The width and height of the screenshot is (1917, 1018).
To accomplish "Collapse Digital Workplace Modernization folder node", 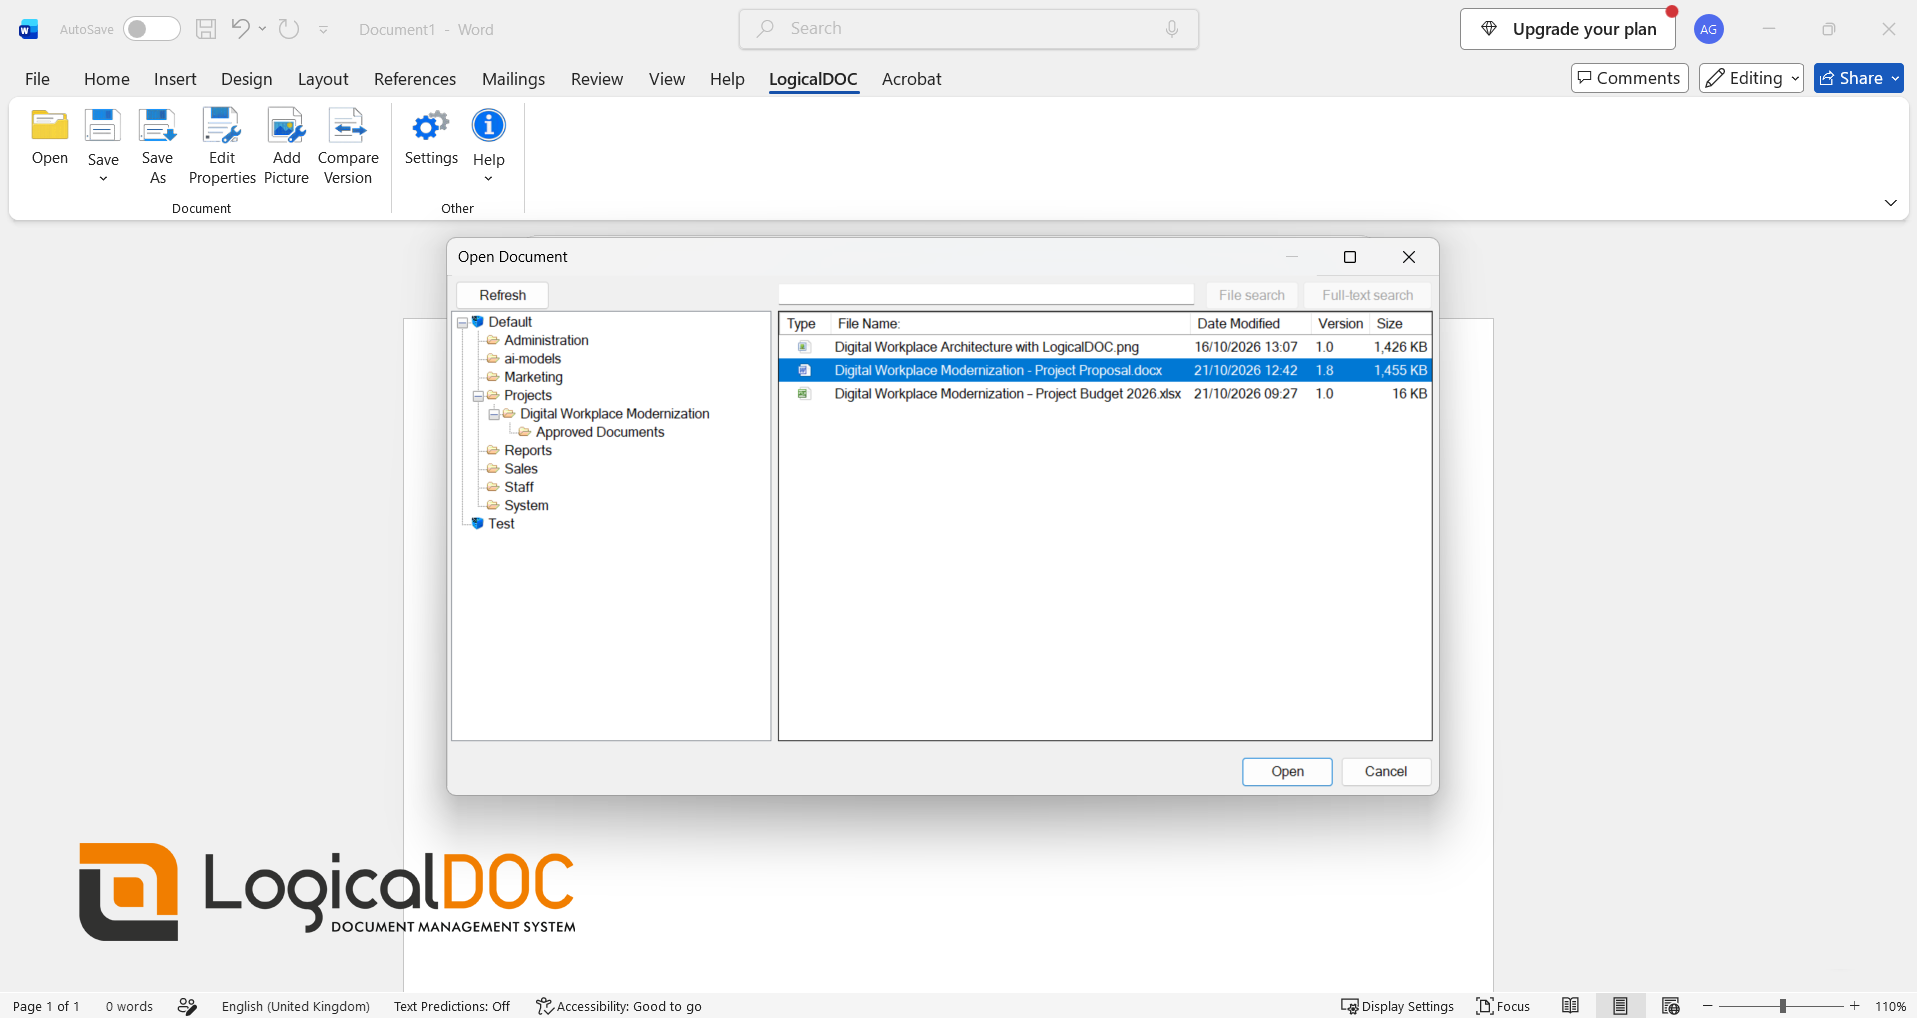I will tap(494, 415).
